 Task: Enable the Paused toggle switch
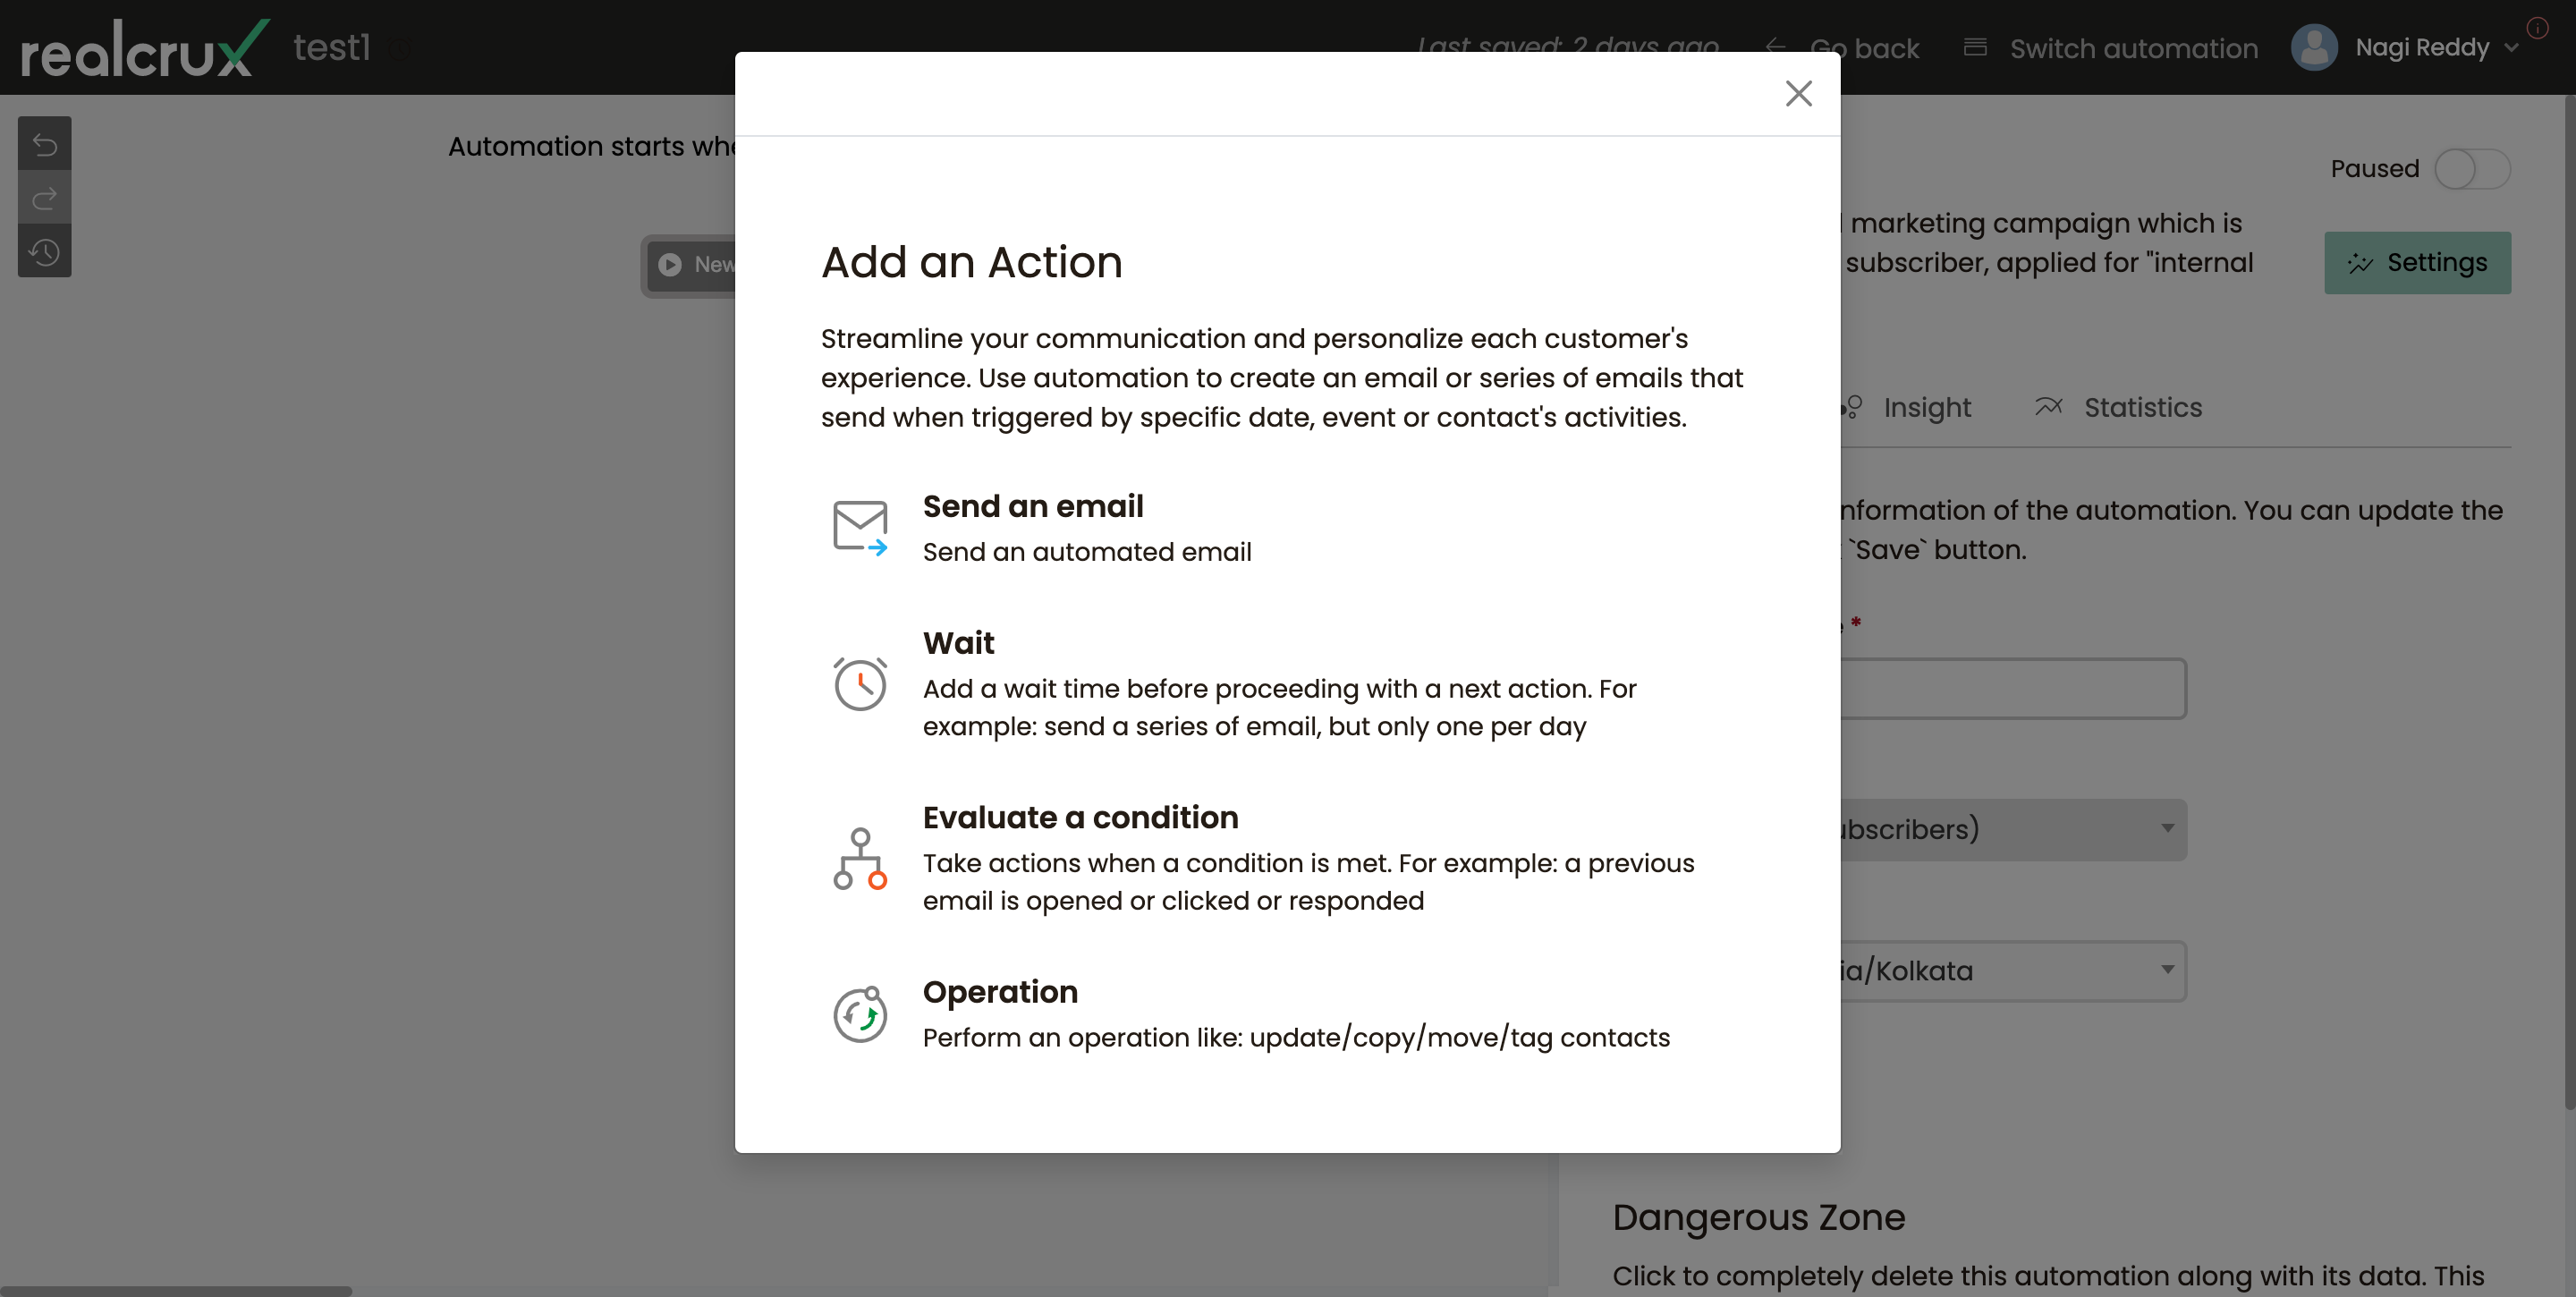point(2473,169)
